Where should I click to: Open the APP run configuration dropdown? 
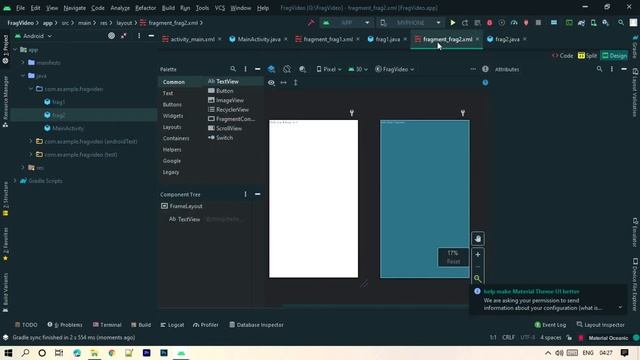click(347, 23)
